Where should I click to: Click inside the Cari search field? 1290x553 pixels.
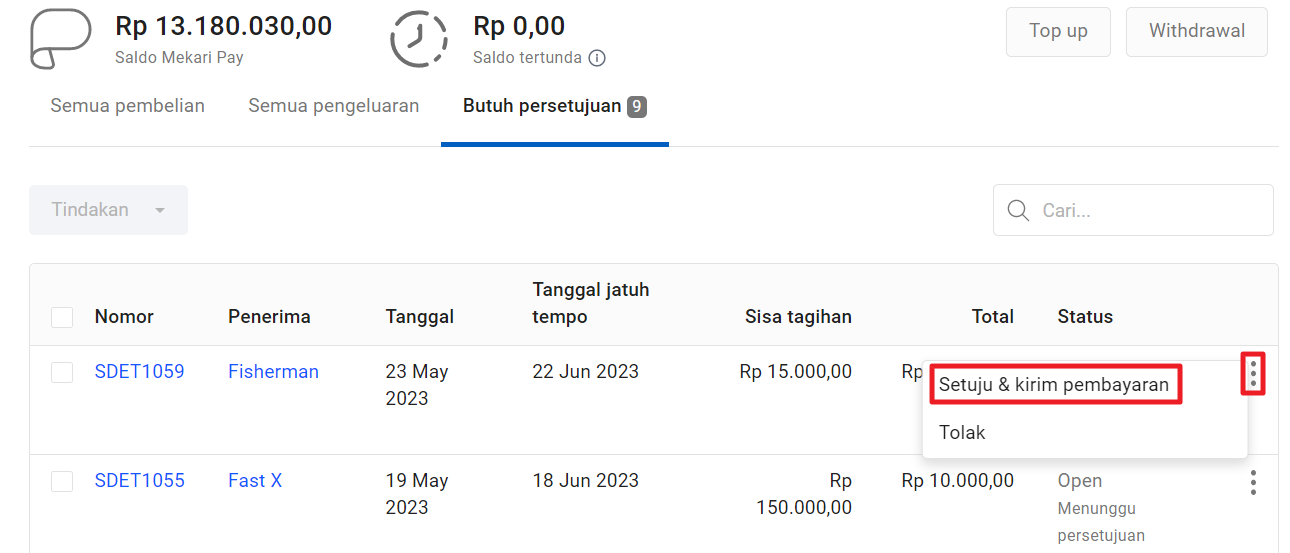click(x=1133, y=210)
